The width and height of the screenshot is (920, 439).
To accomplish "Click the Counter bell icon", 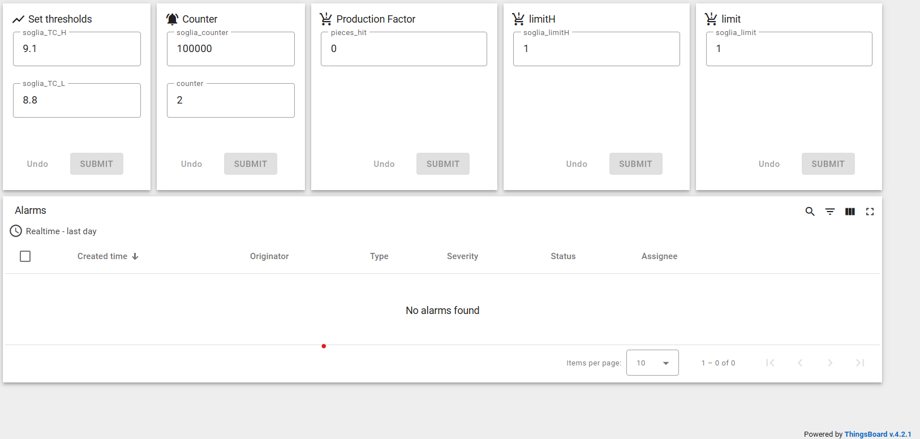I will tap(172, 19).
